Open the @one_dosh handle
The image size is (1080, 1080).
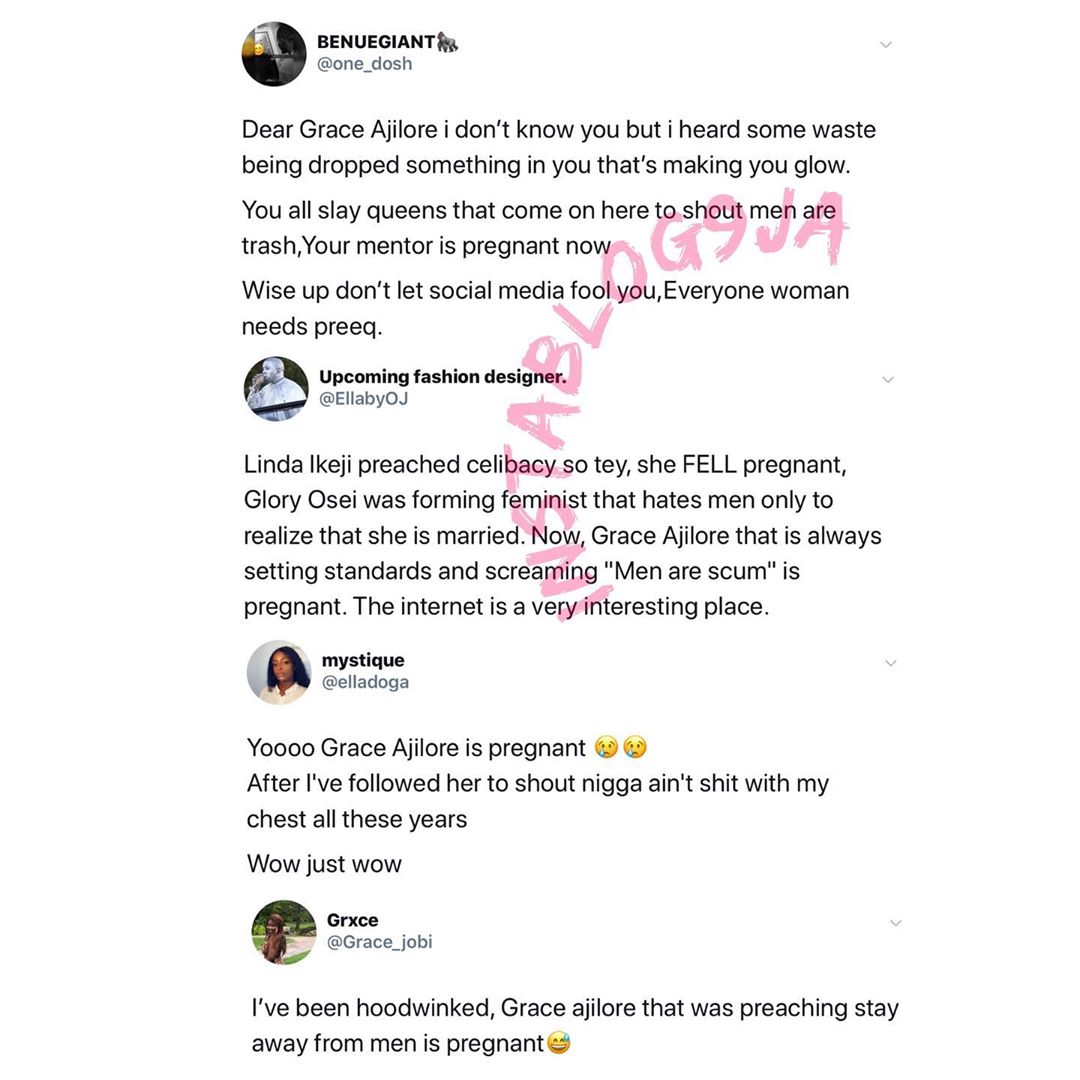click(364, 63)
